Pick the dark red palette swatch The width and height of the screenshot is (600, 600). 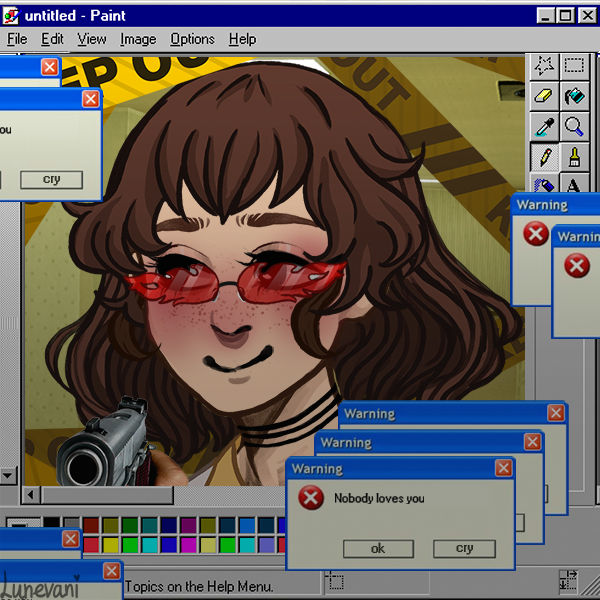[x=91, y=525]
